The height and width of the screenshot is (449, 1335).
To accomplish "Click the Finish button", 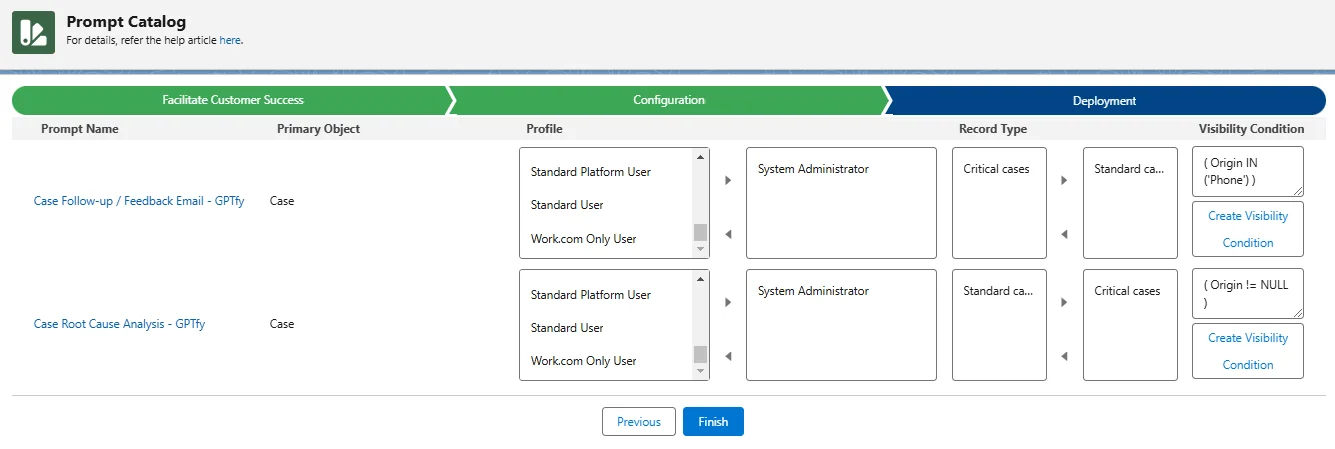I will coord(713,422).
